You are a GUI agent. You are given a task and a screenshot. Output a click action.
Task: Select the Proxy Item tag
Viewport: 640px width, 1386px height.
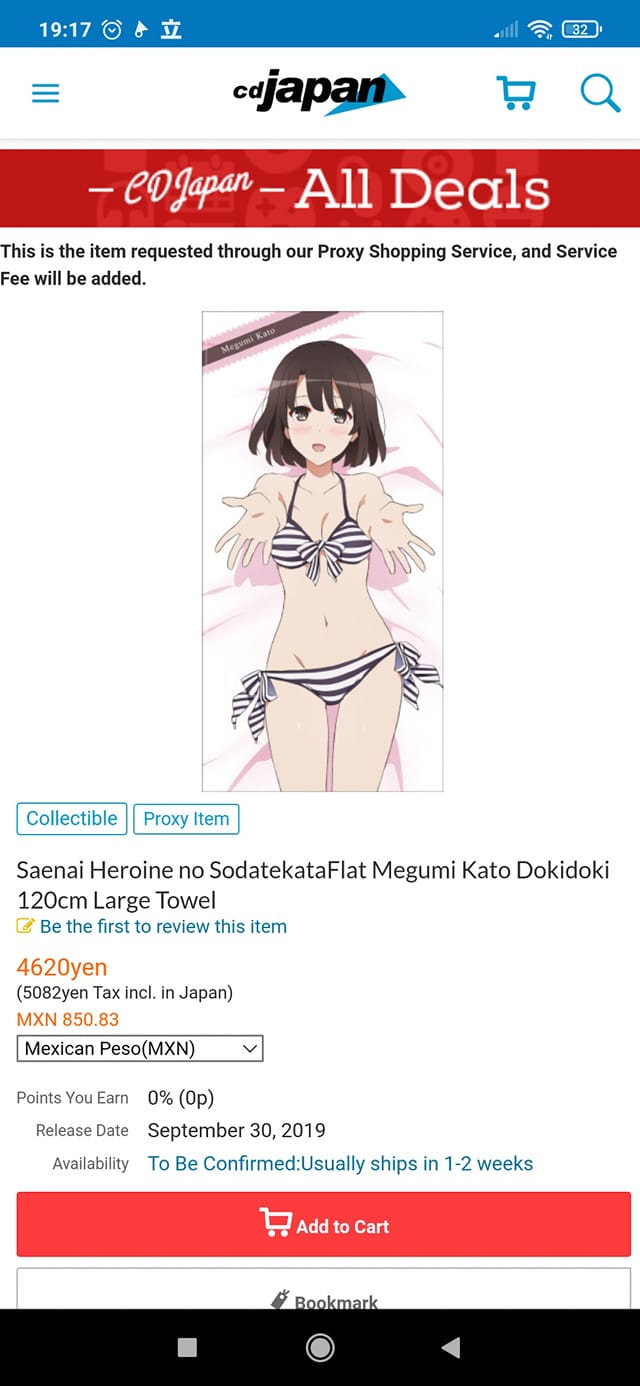pyautogui.click(x=186, y=818)
